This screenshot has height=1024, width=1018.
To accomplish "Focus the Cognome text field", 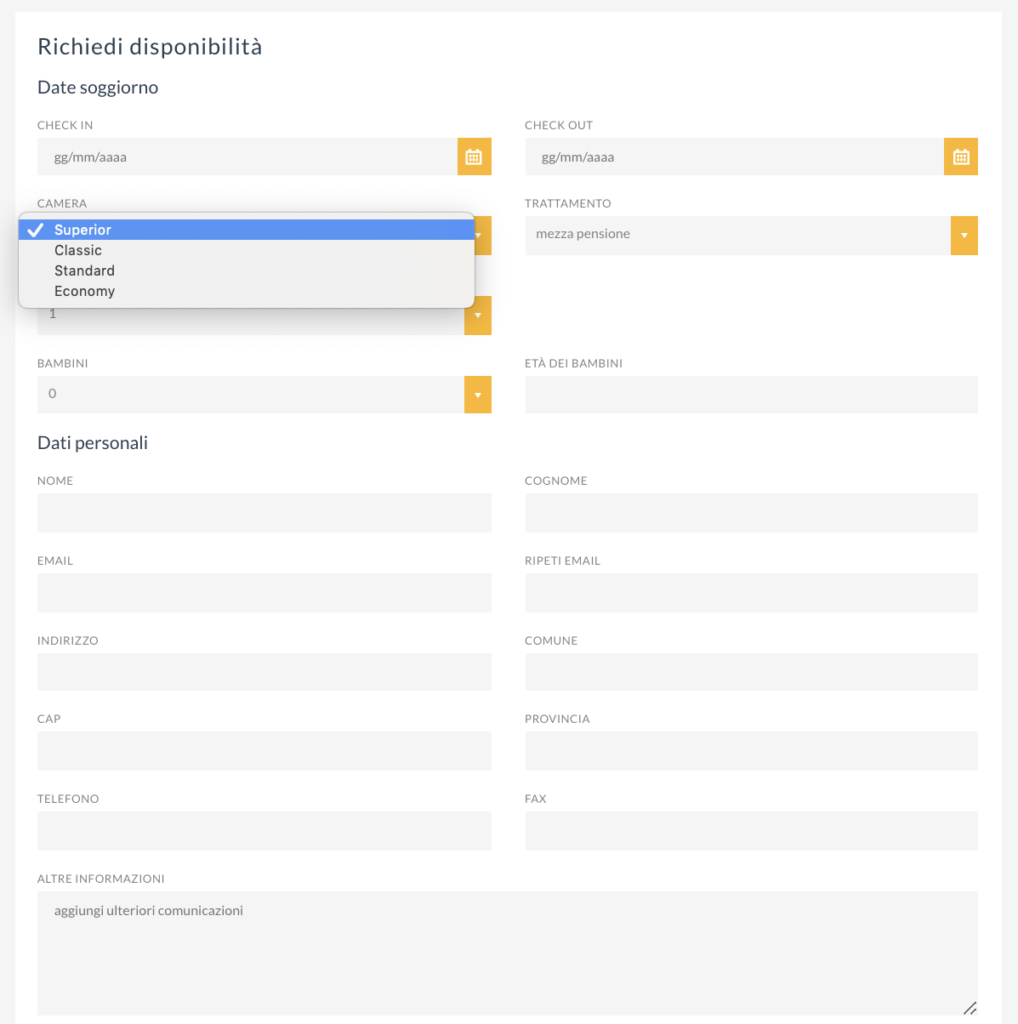I will tap(751, 513).
